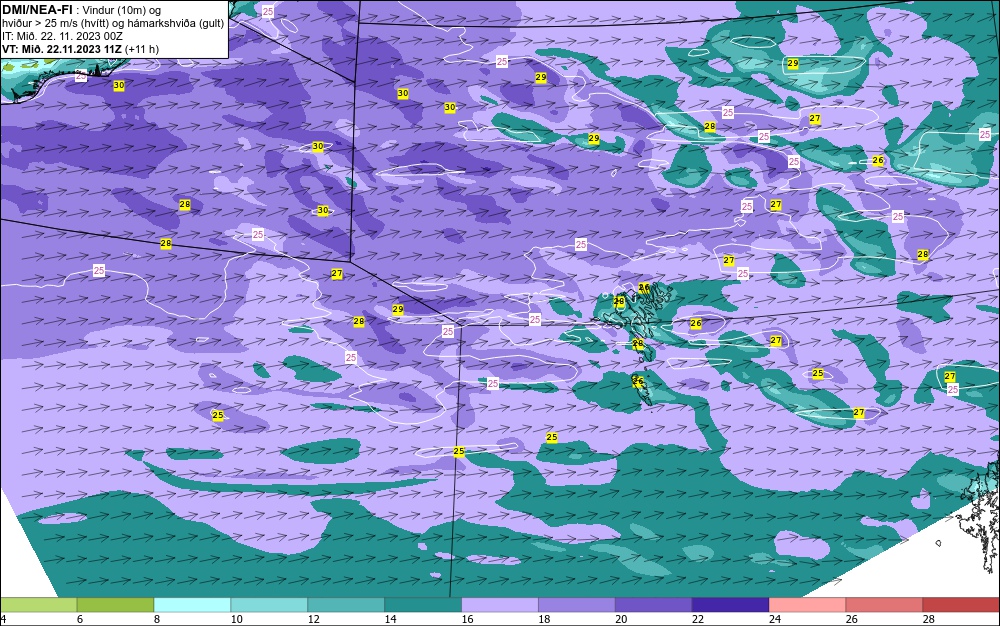Select the number "26" on the color bar scale
Image resolution: width=1000 pixels, height=626 pixels.
click(851, 619)
